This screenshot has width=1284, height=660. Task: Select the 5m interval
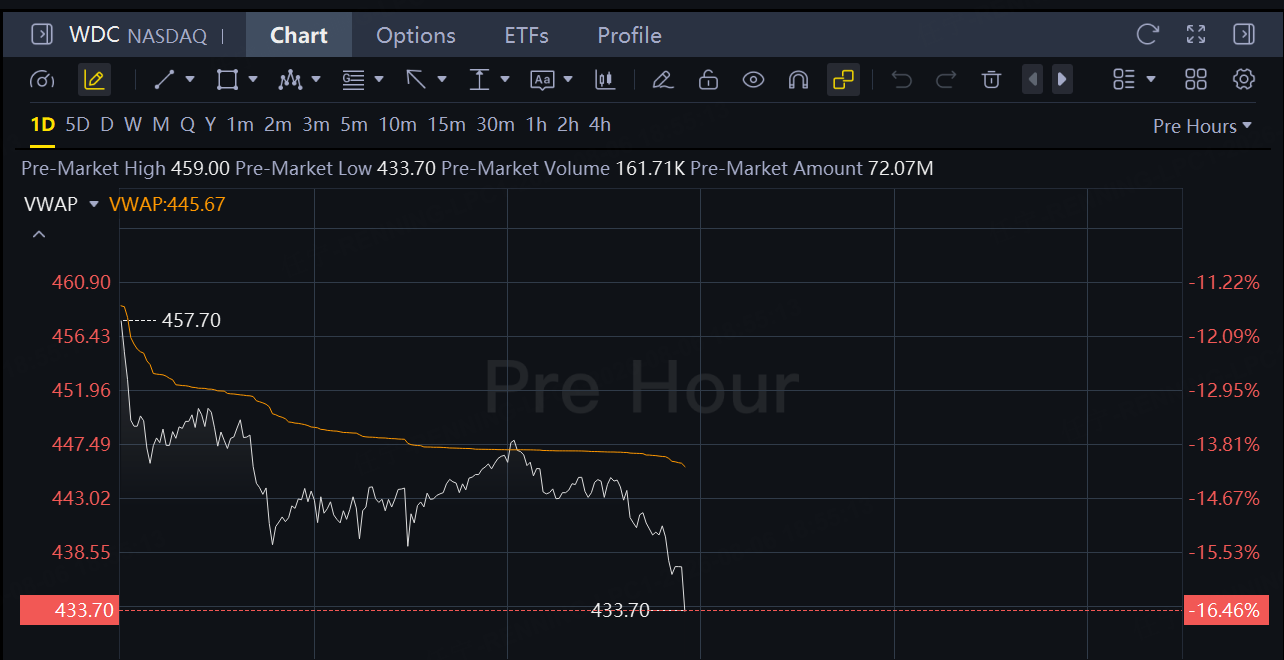pyautogui.click(x=354, y=125)
